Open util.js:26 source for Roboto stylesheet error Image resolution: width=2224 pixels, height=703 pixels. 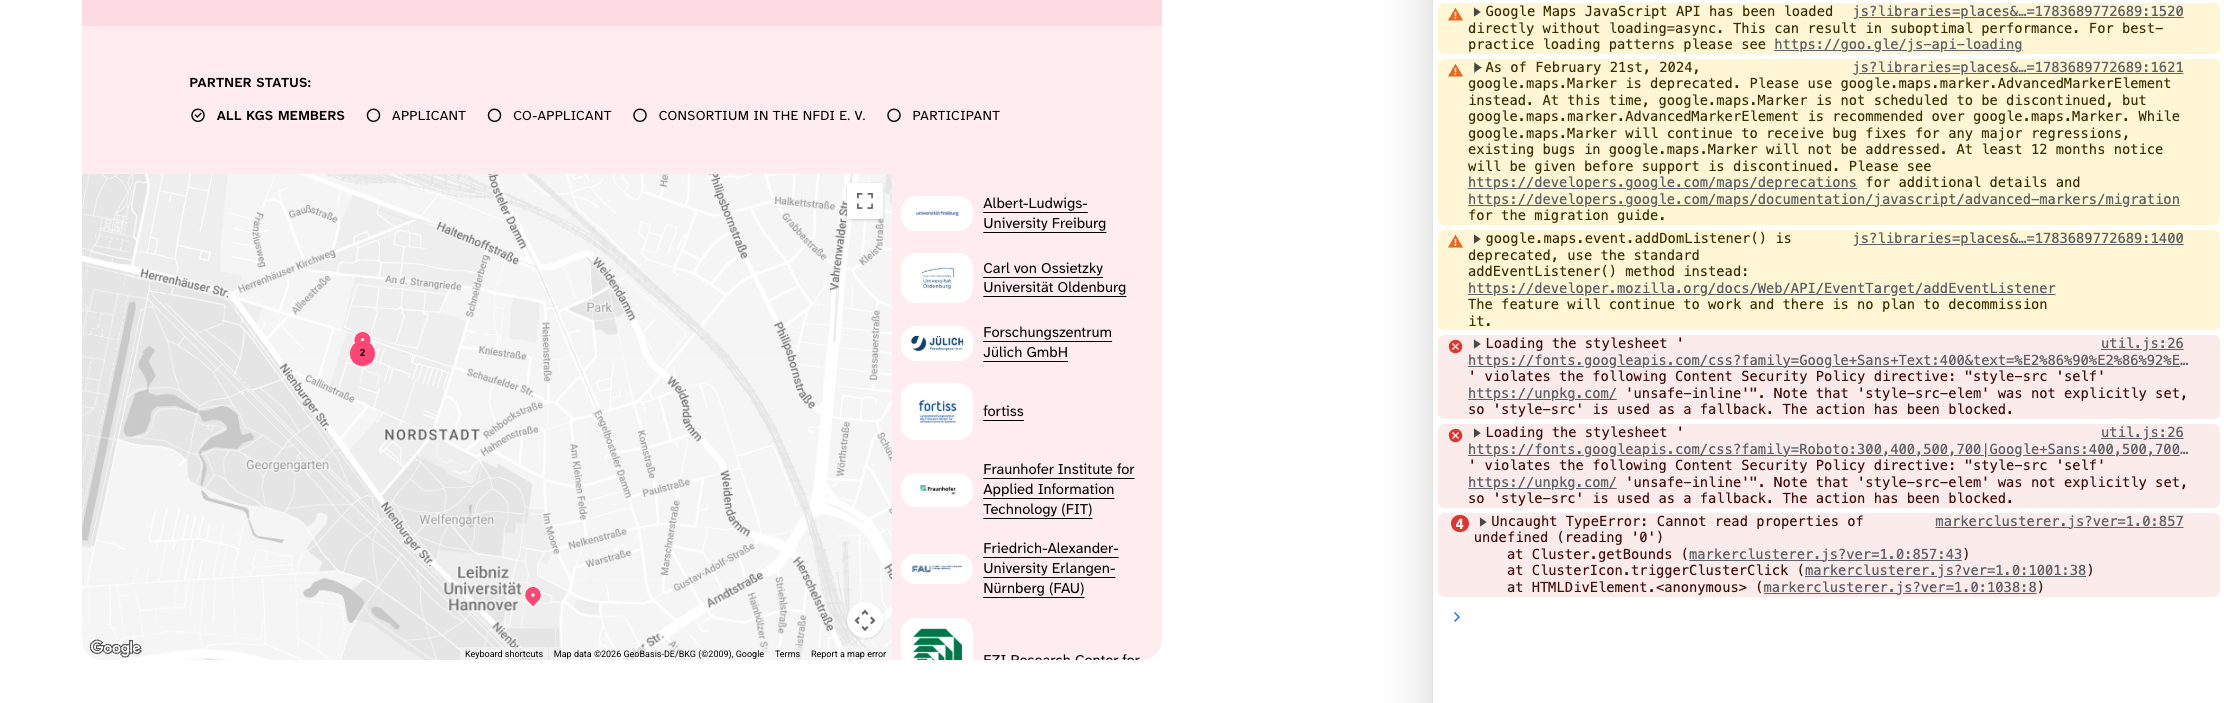pyautogui.click(x=2142, y=433)
